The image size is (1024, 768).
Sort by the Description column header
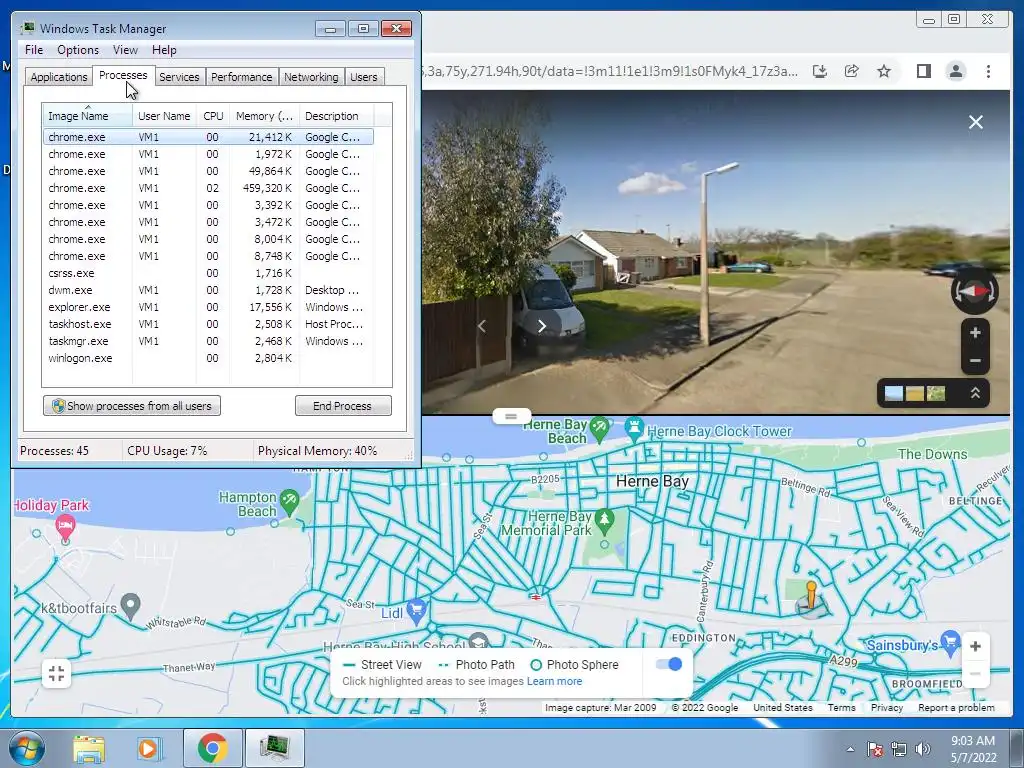pos(336,116)
